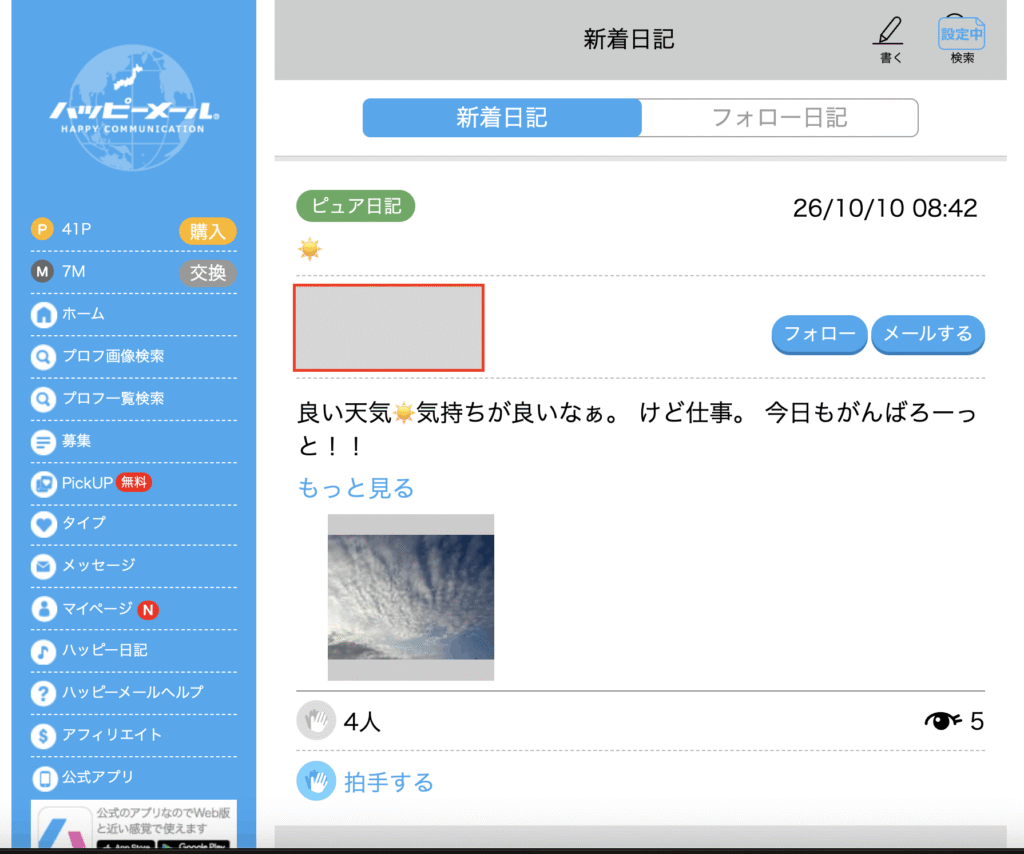
Task: Click the フォロー button
Action: click(x=820, y=334)
